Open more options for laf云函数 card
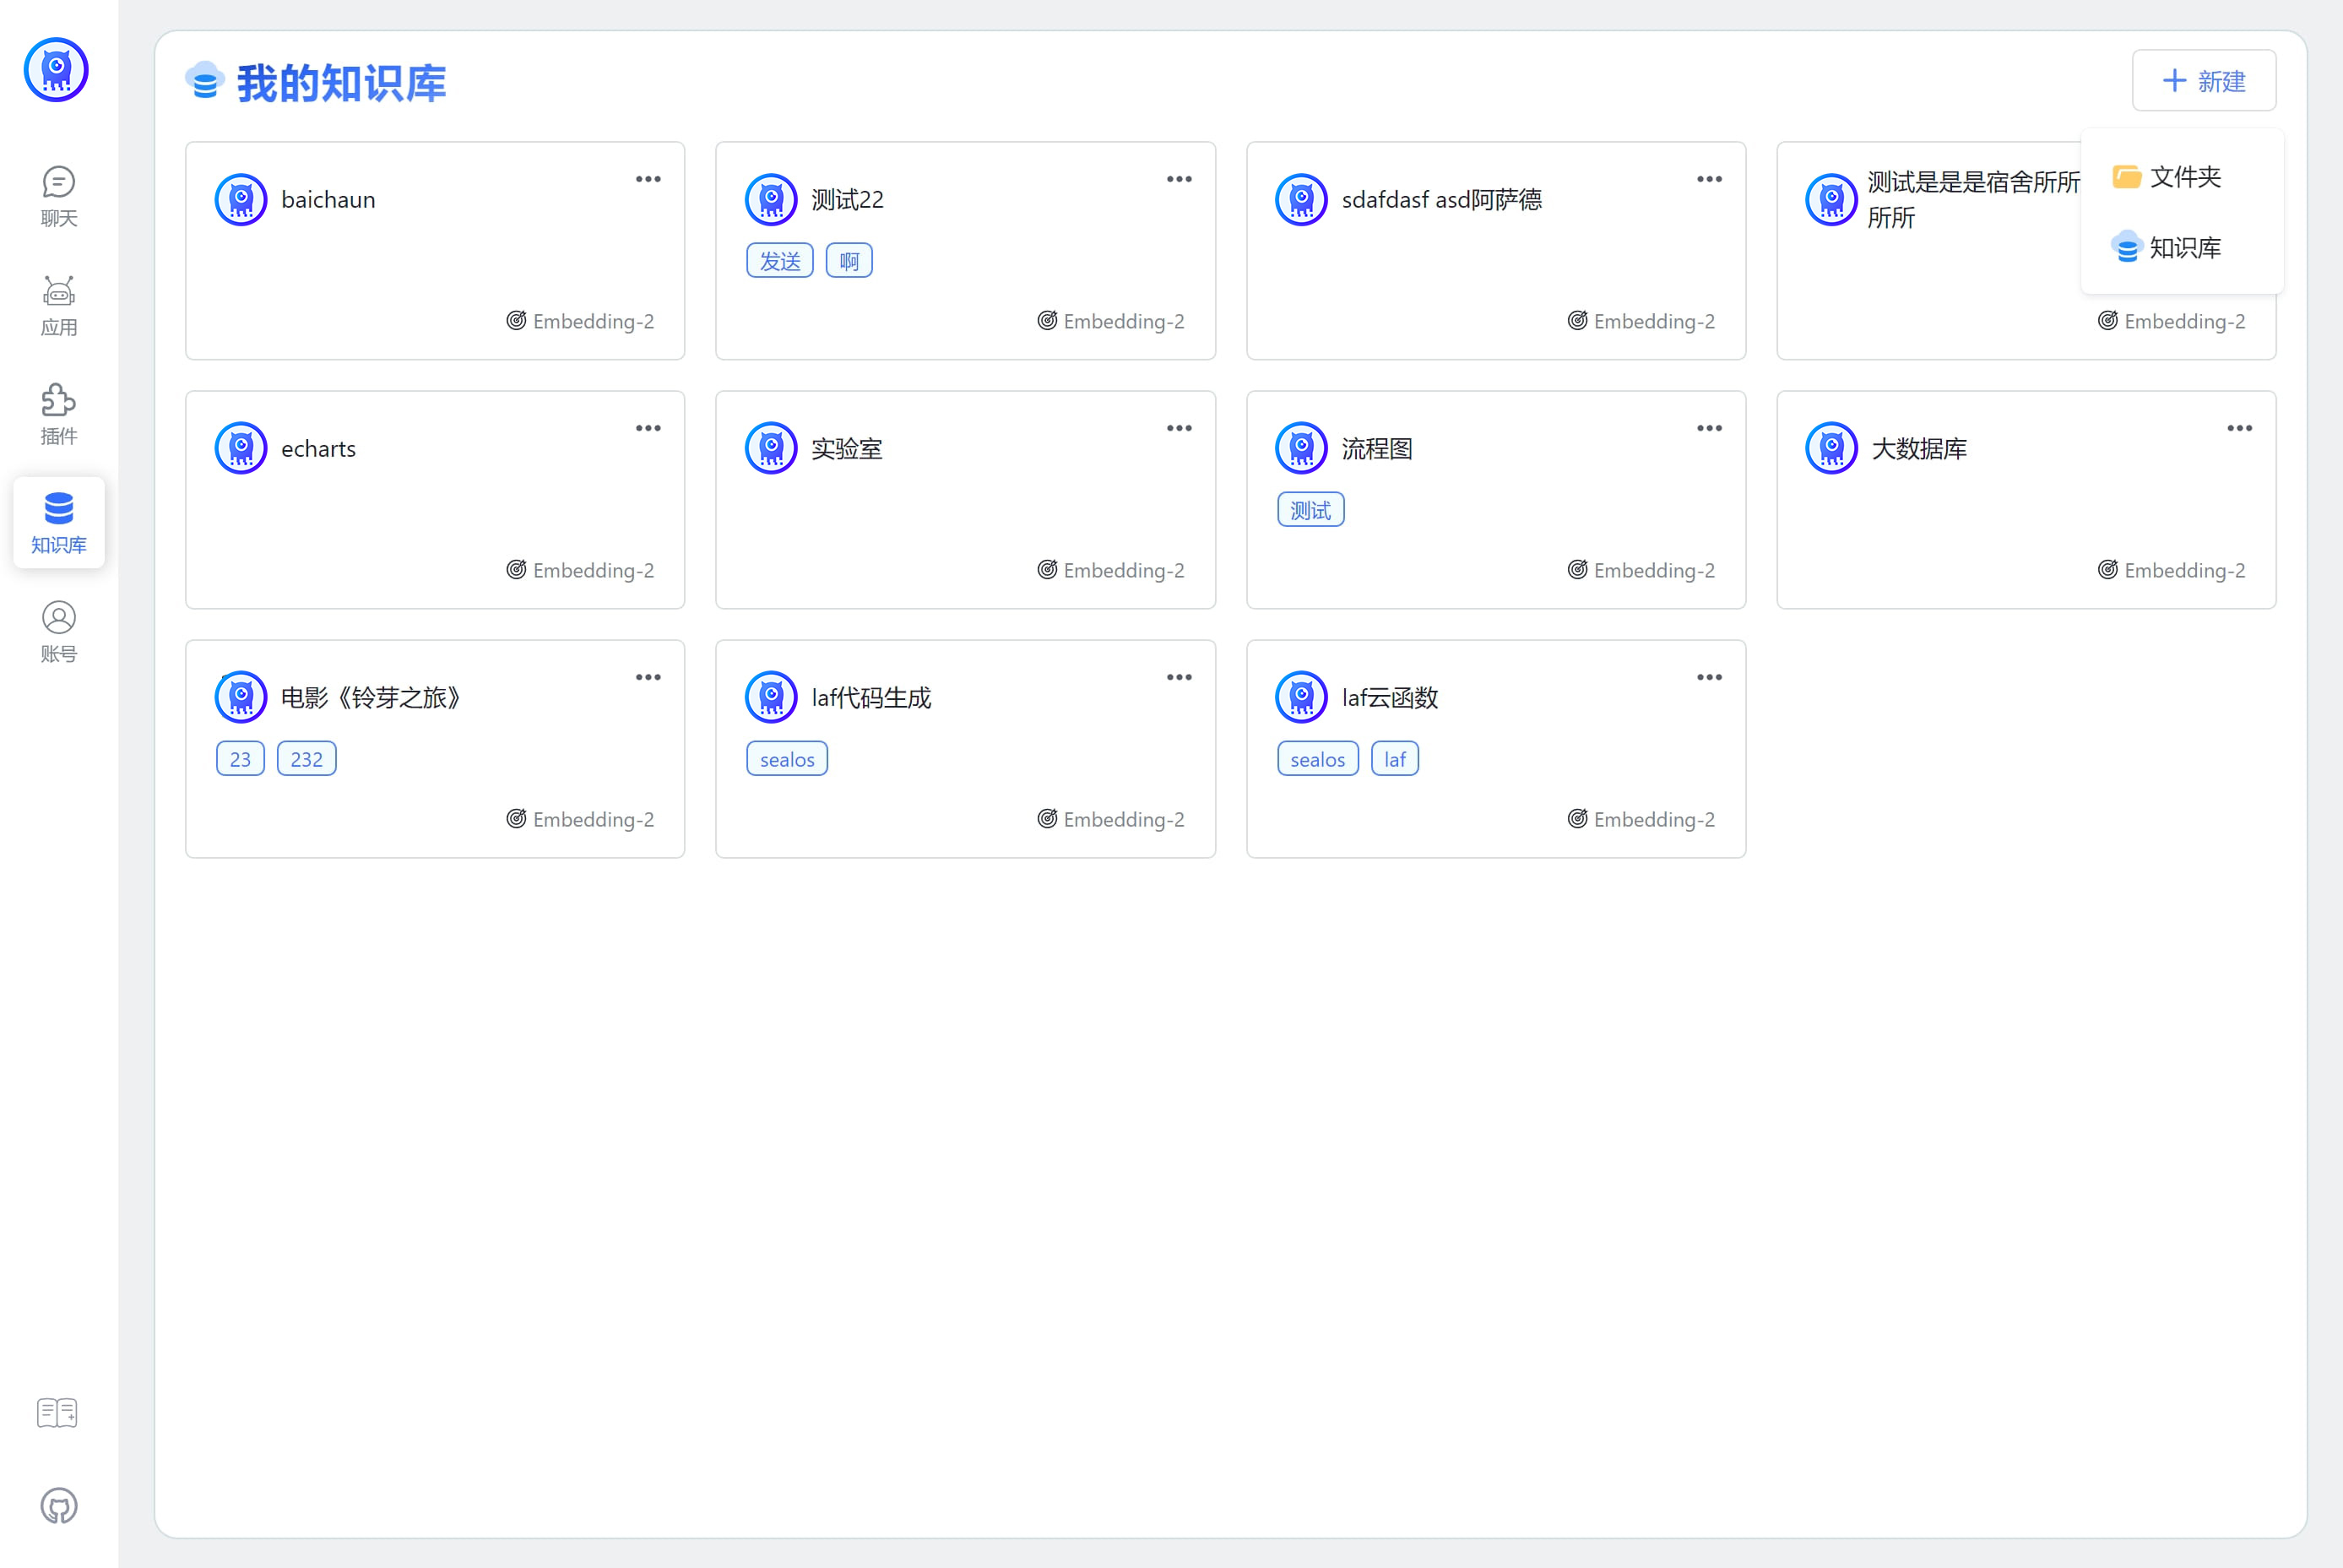The height and width of the screenshot is (1568, 2343). pos(1709,677)
